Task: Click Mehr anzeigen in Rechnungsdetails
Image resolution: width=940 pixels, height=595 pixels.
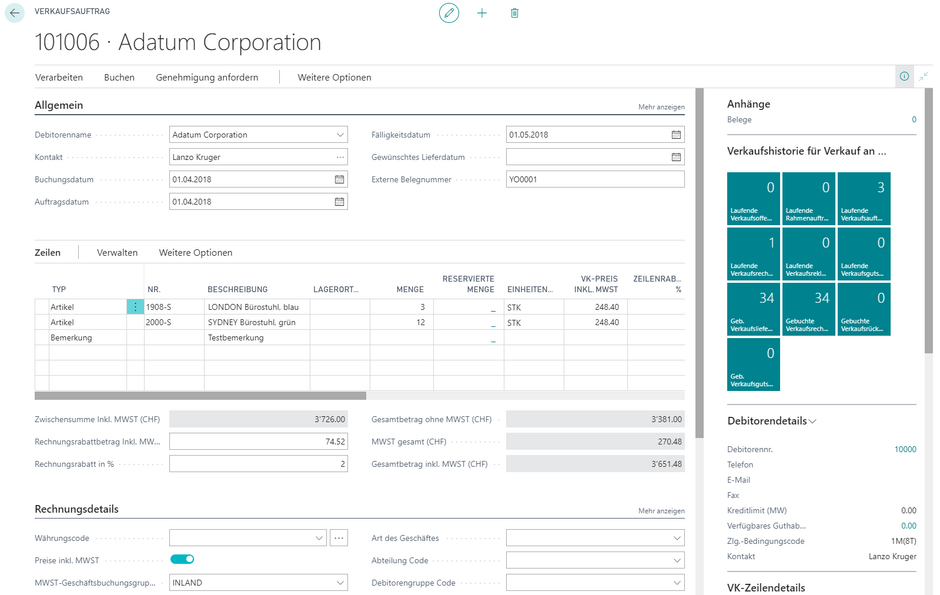Action: (x=661, y=511)
